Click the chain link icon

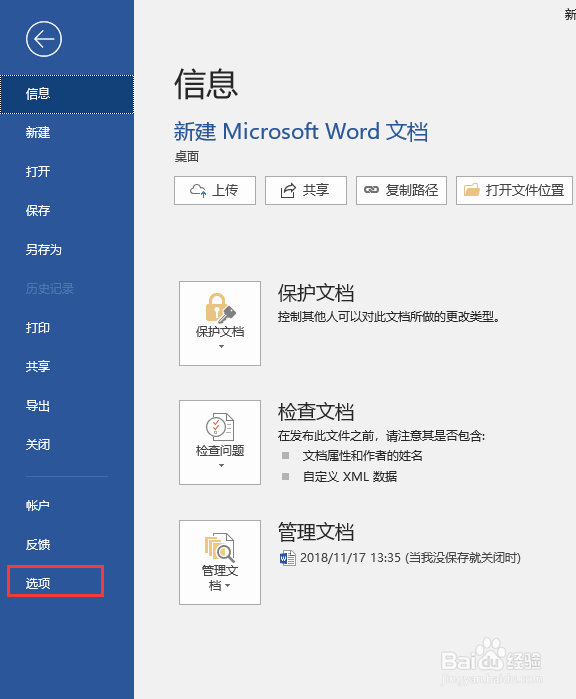click(371, 190)
